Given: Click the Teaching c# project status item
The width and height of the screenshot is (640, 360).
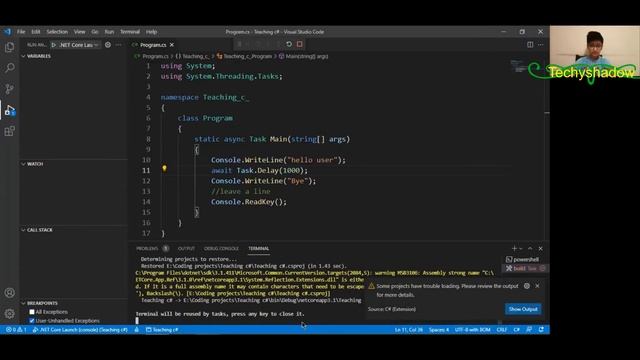Looking at the screenshot, I should click(162, 330).
